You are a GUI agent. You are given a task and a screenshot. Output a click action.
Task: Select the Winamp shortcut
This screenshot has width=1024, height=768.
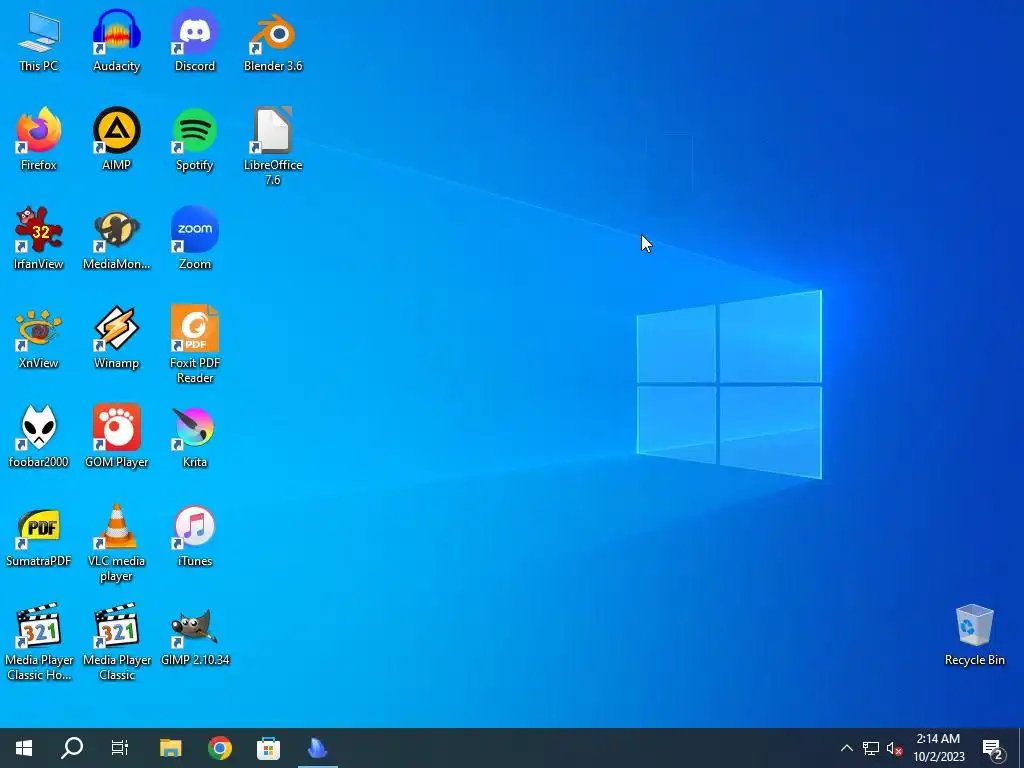(116, 338)
